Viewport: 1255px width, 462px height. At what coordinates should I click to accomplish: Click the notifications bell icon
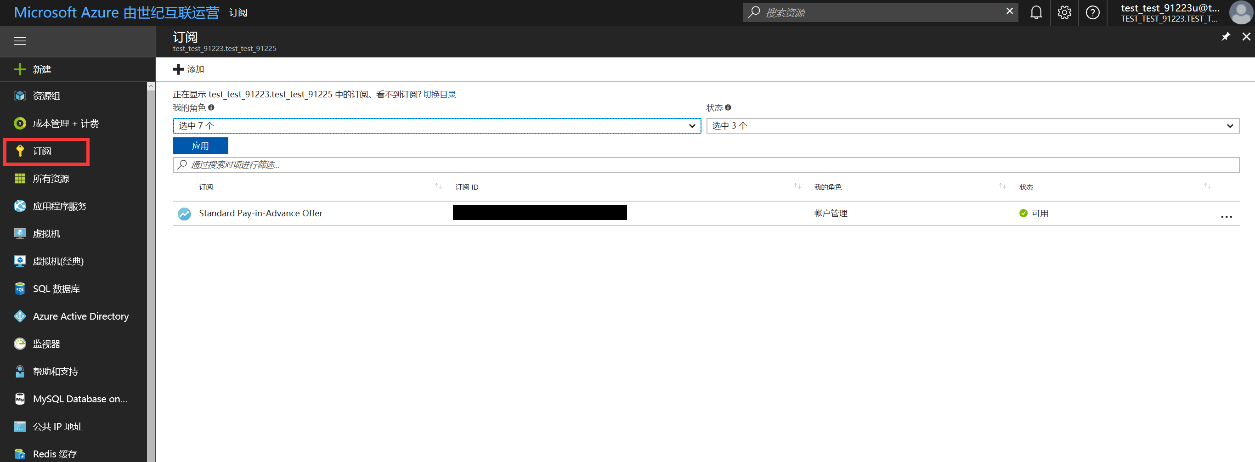[1036, 12]
